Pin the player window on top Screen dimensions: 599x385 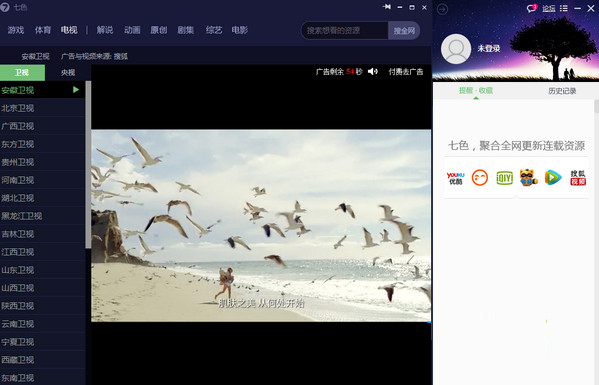(x=387, y=7)
